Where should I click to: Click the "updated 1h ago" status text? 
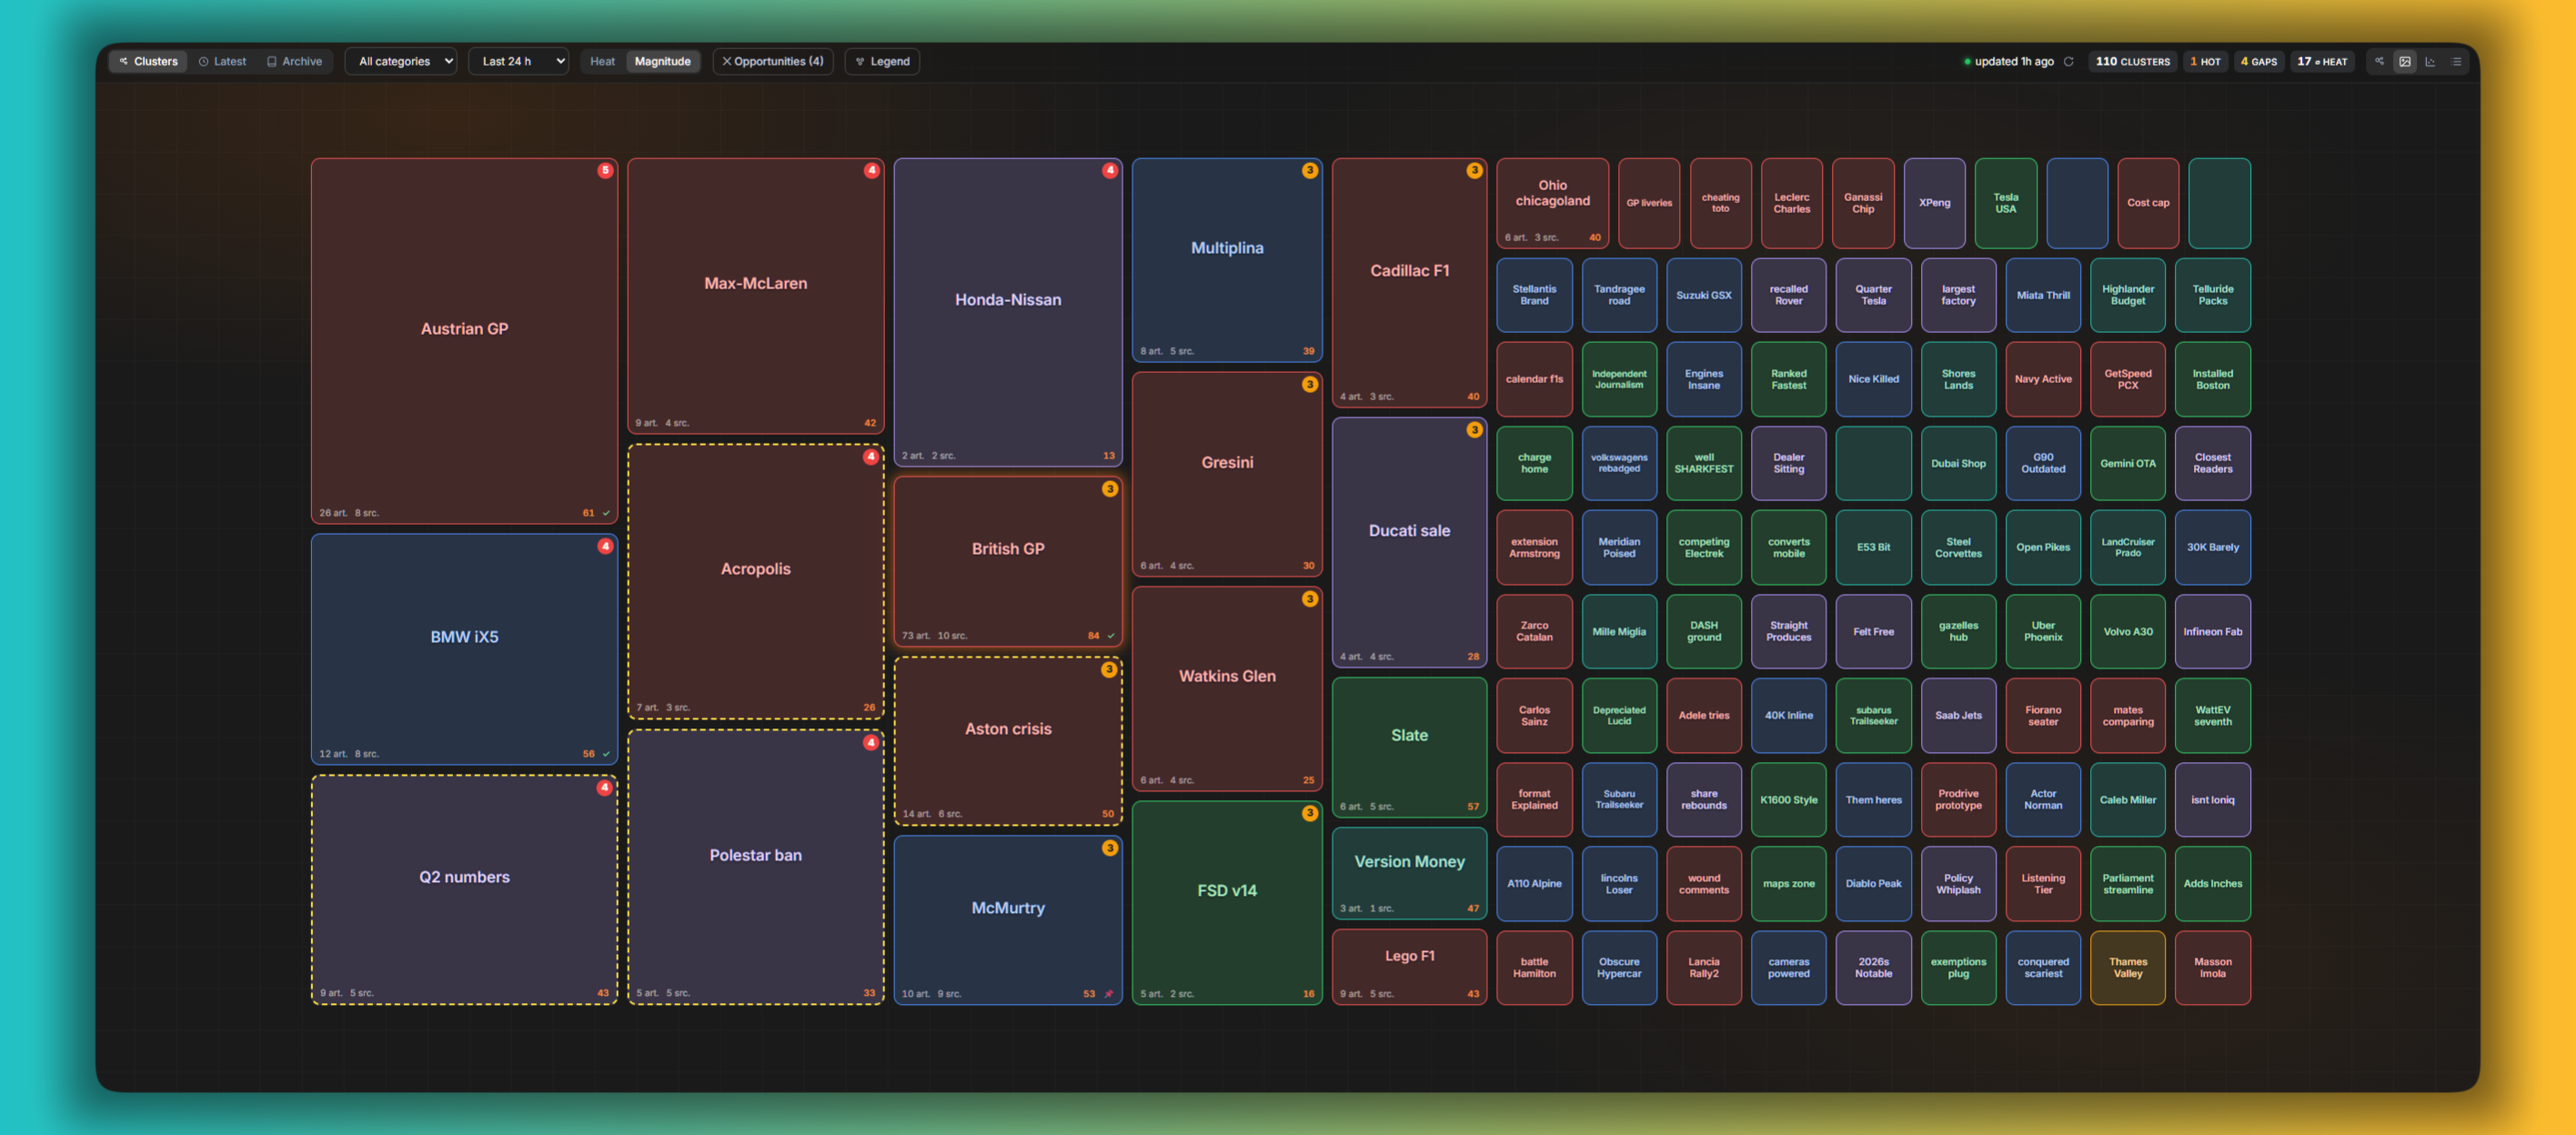pyautogui.click(x=2014, y=61)
